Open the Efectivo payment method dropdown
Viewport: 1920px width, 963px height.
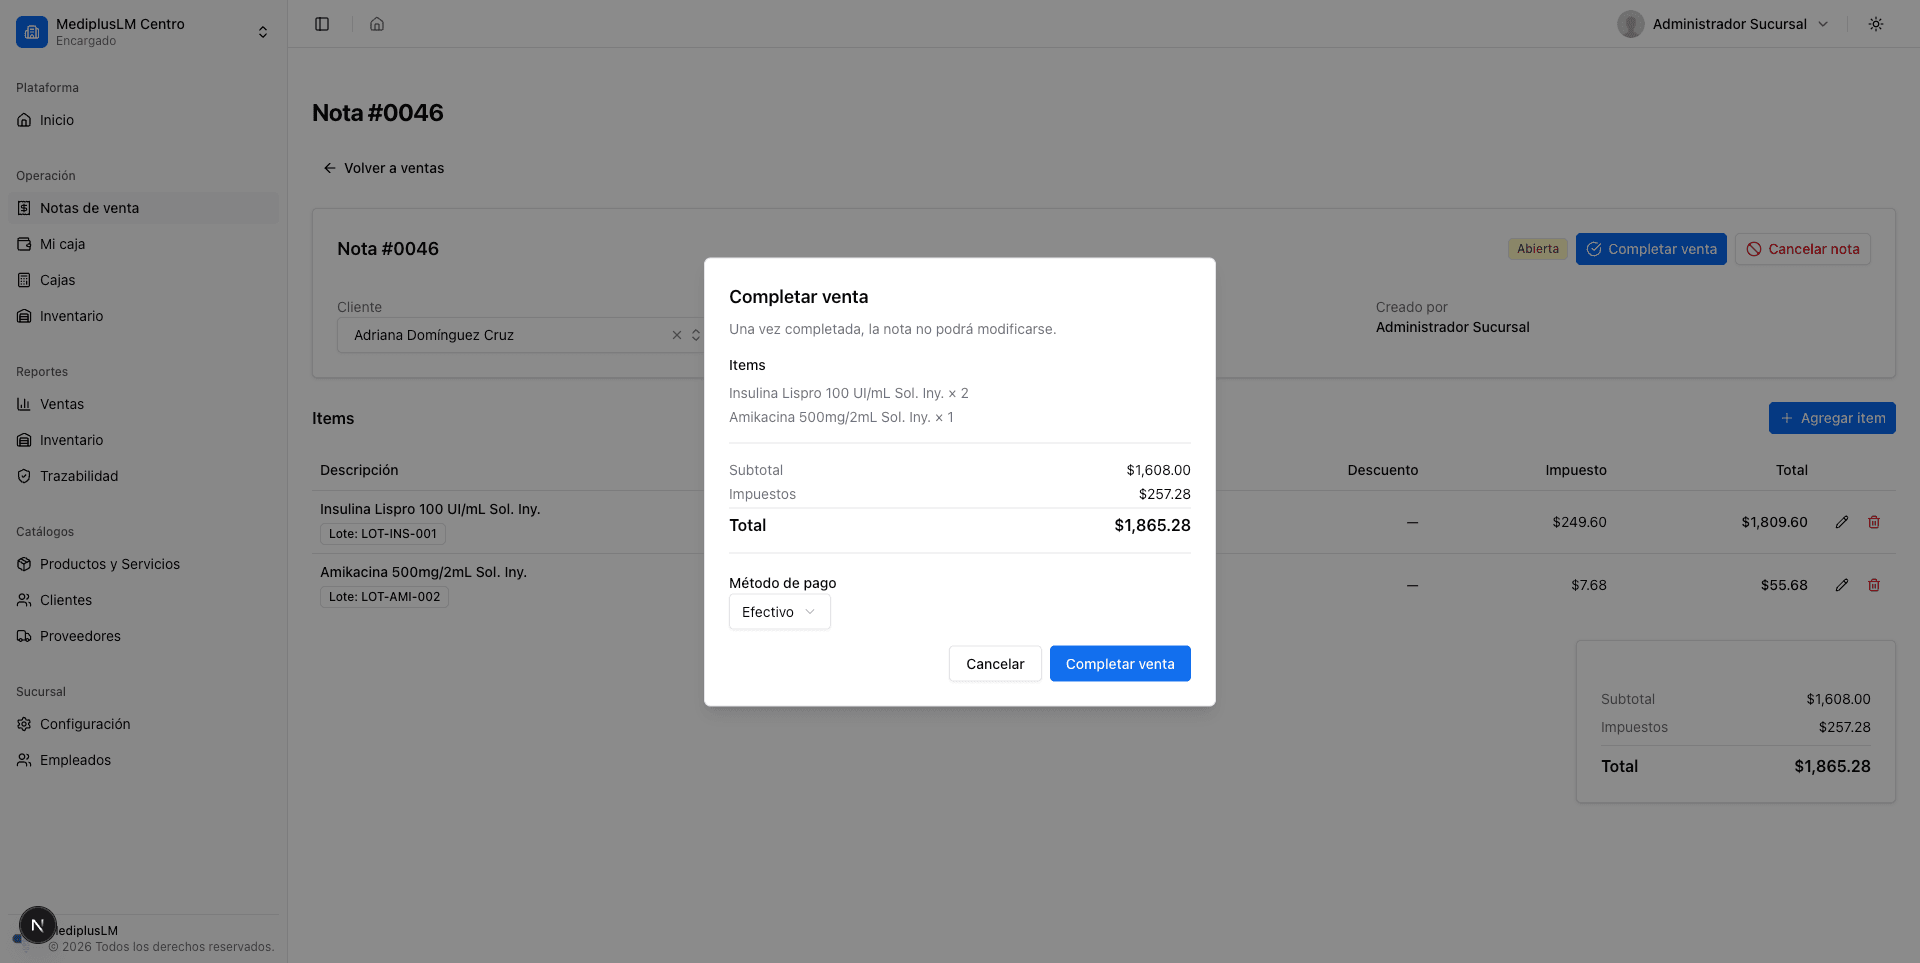(x=780, y=612)
